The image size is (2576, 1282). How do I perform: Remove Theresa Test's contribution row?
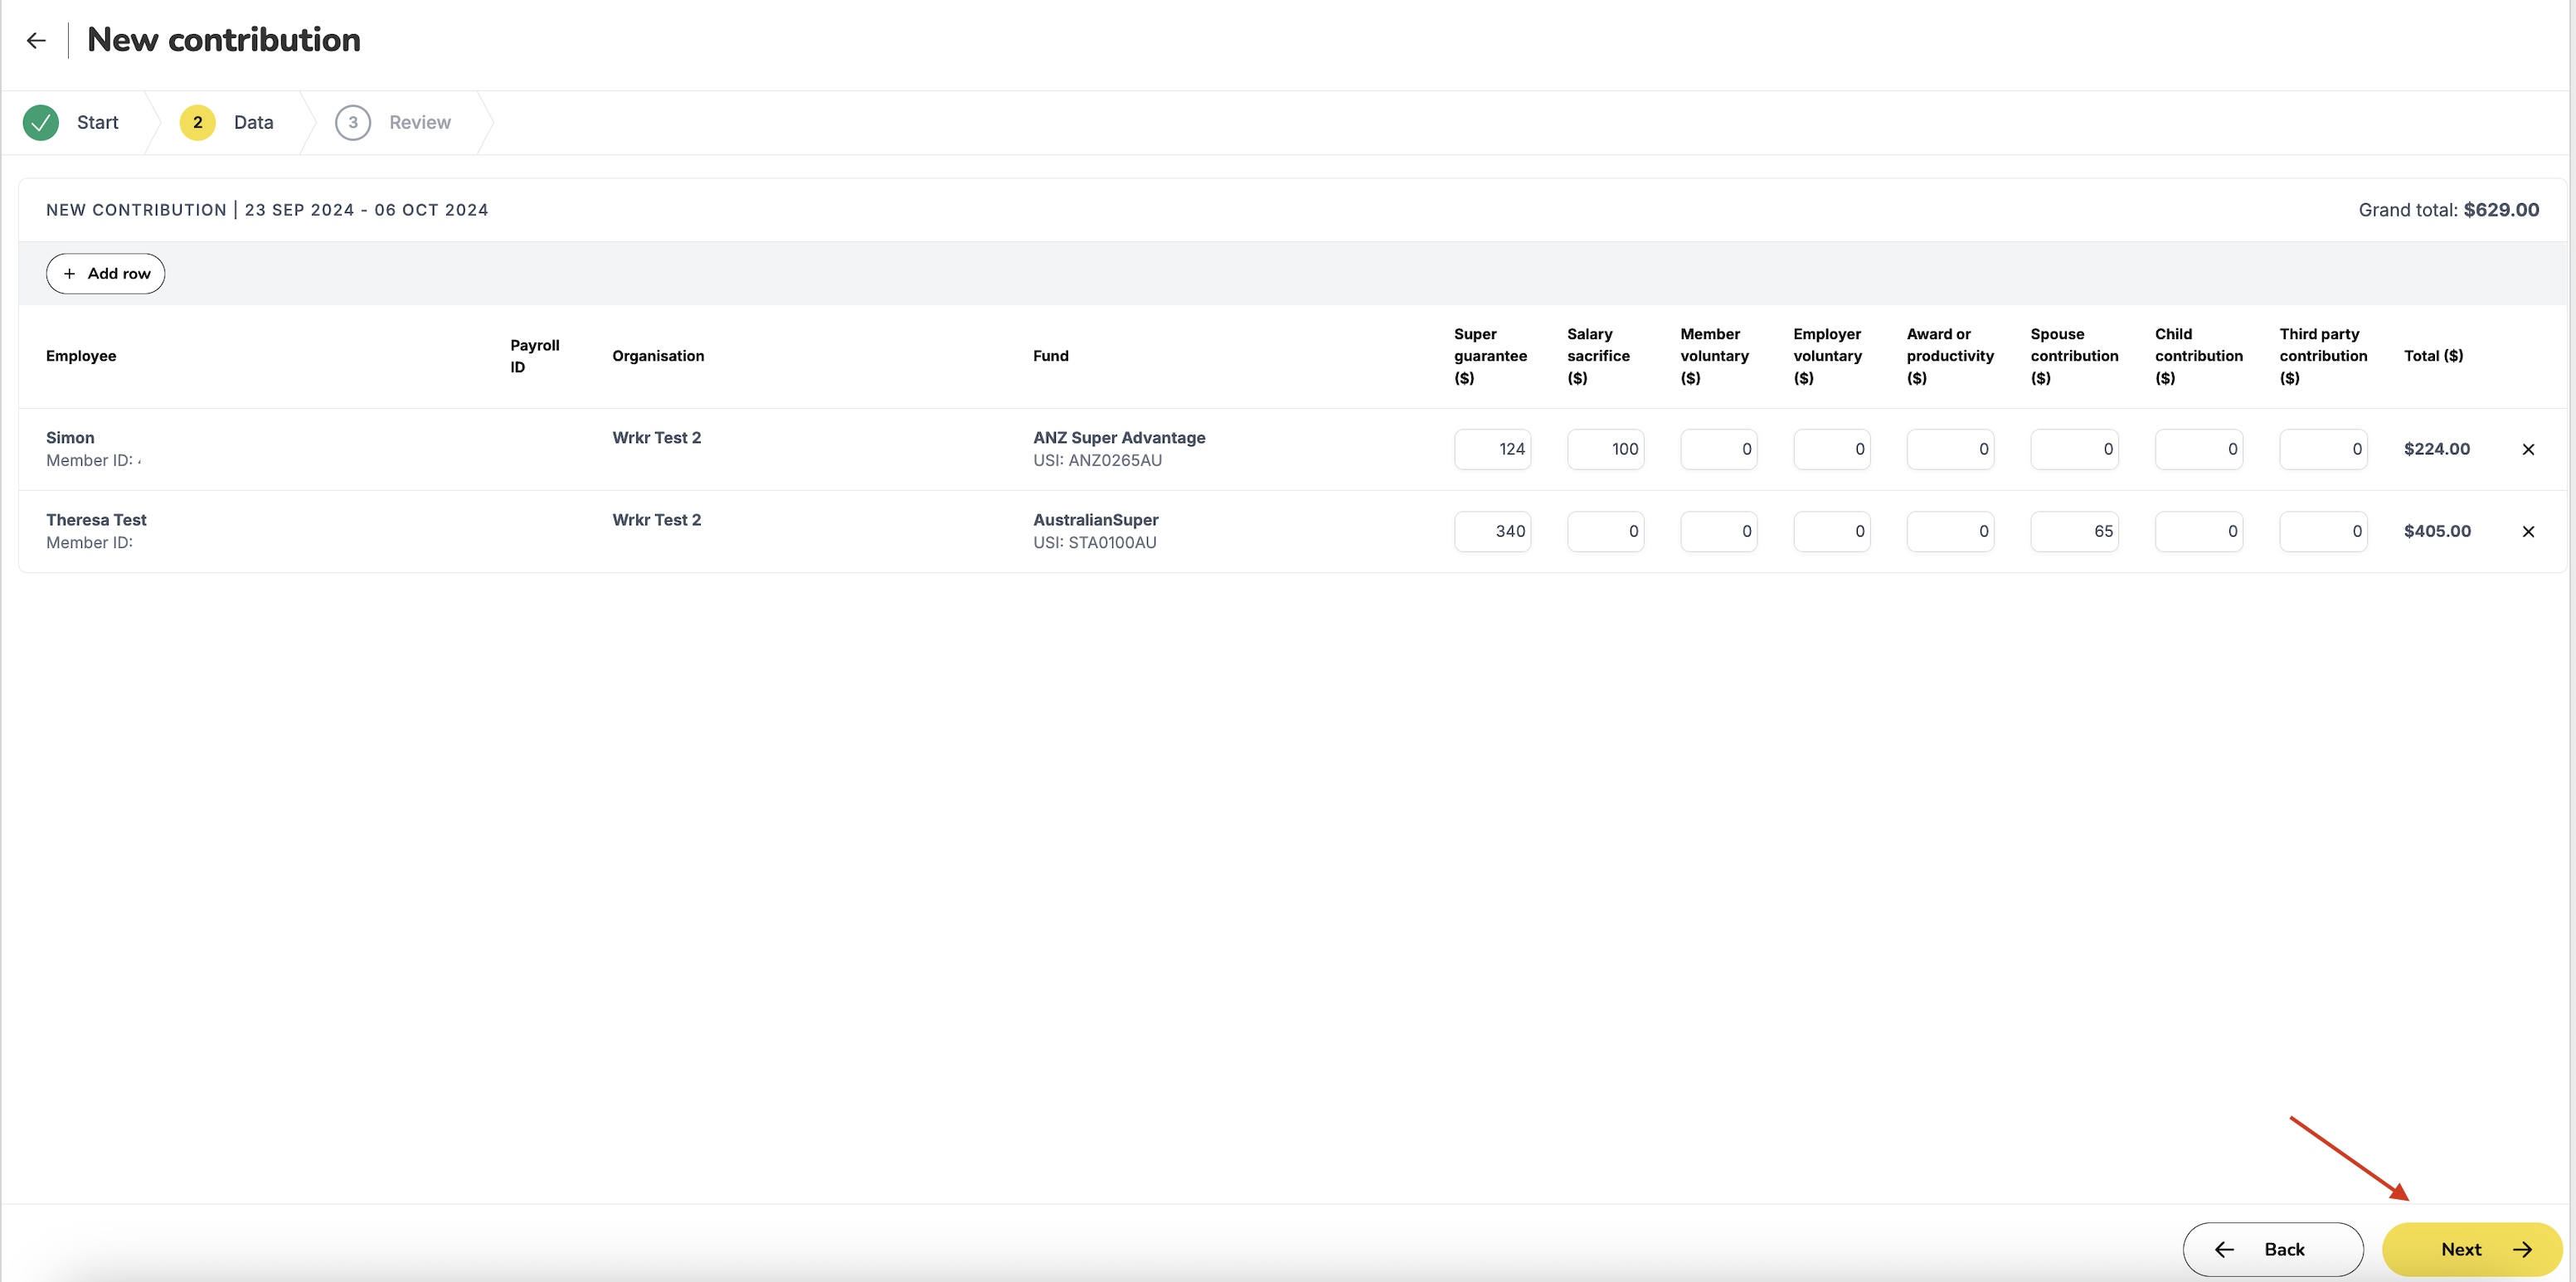click(2528, 531)
